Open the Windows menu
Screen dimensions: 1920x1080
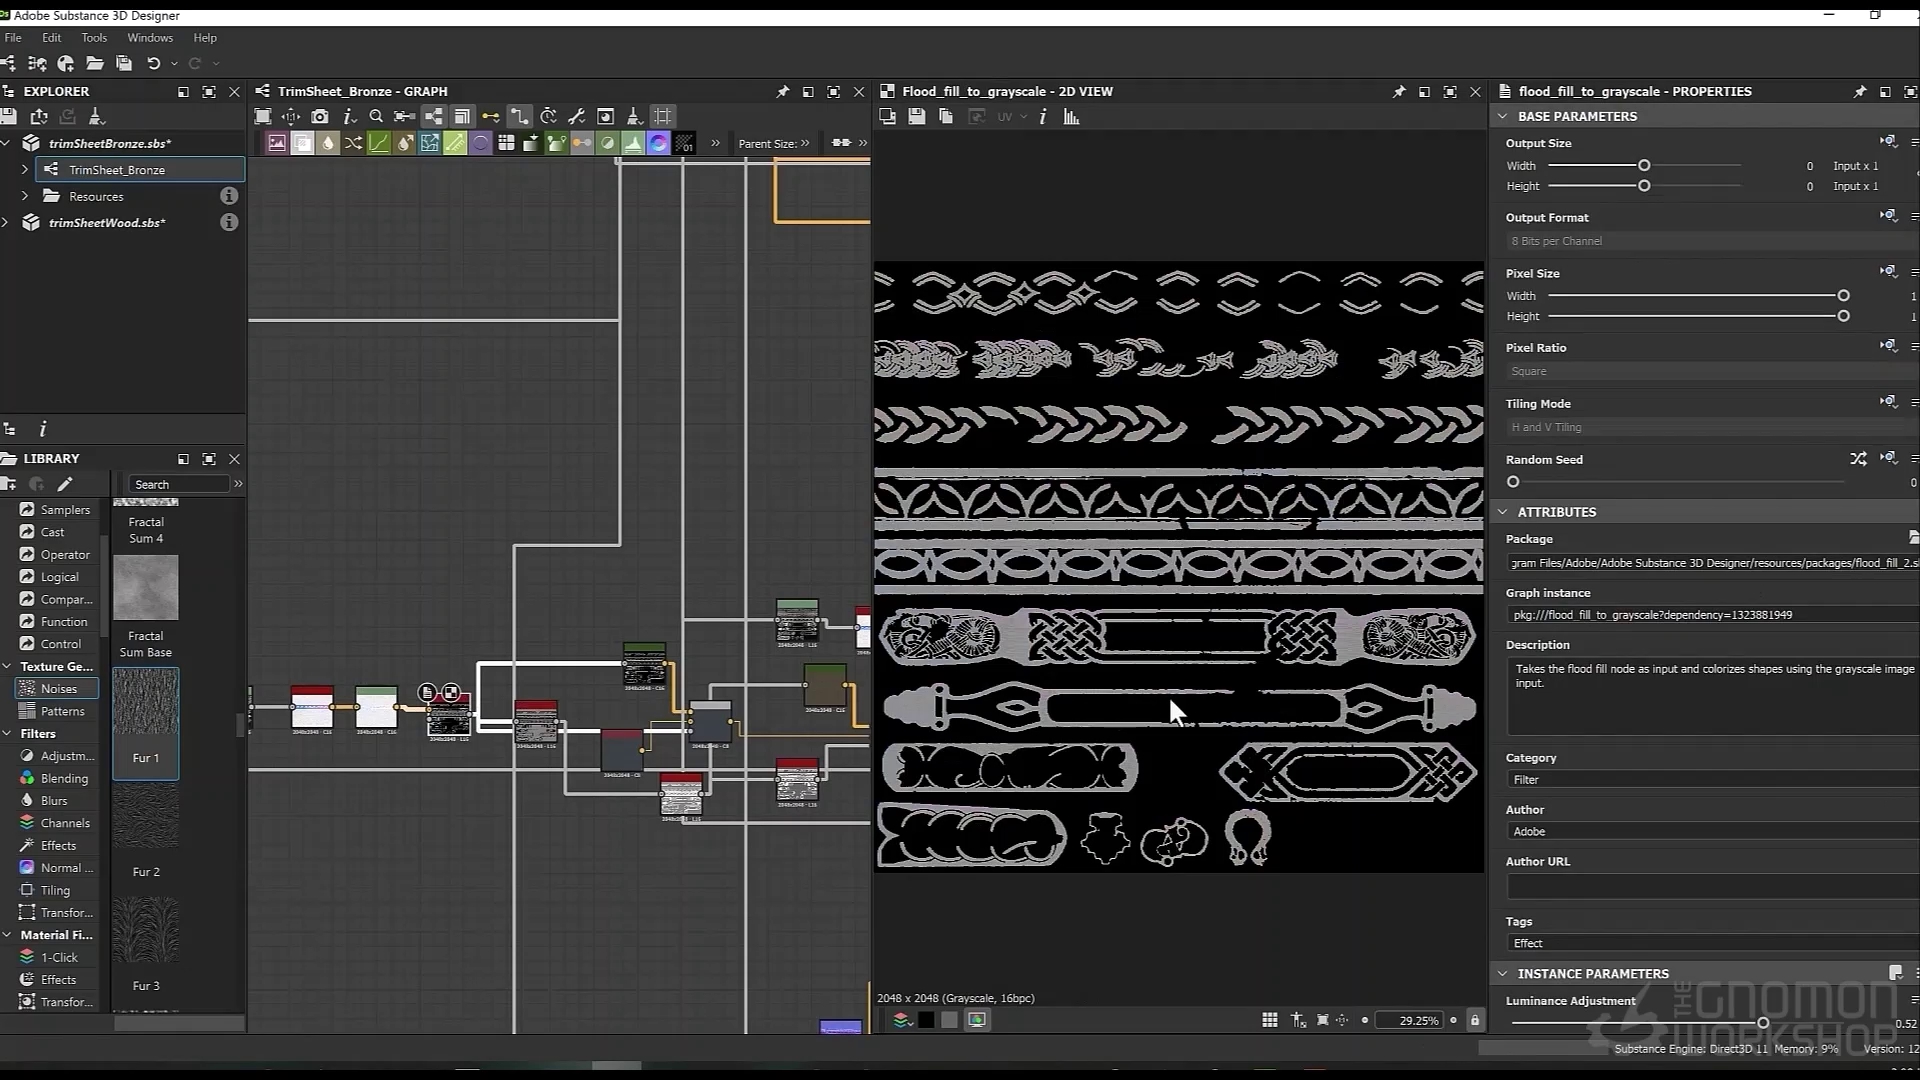pyautogui.click(x=150, y=38)
